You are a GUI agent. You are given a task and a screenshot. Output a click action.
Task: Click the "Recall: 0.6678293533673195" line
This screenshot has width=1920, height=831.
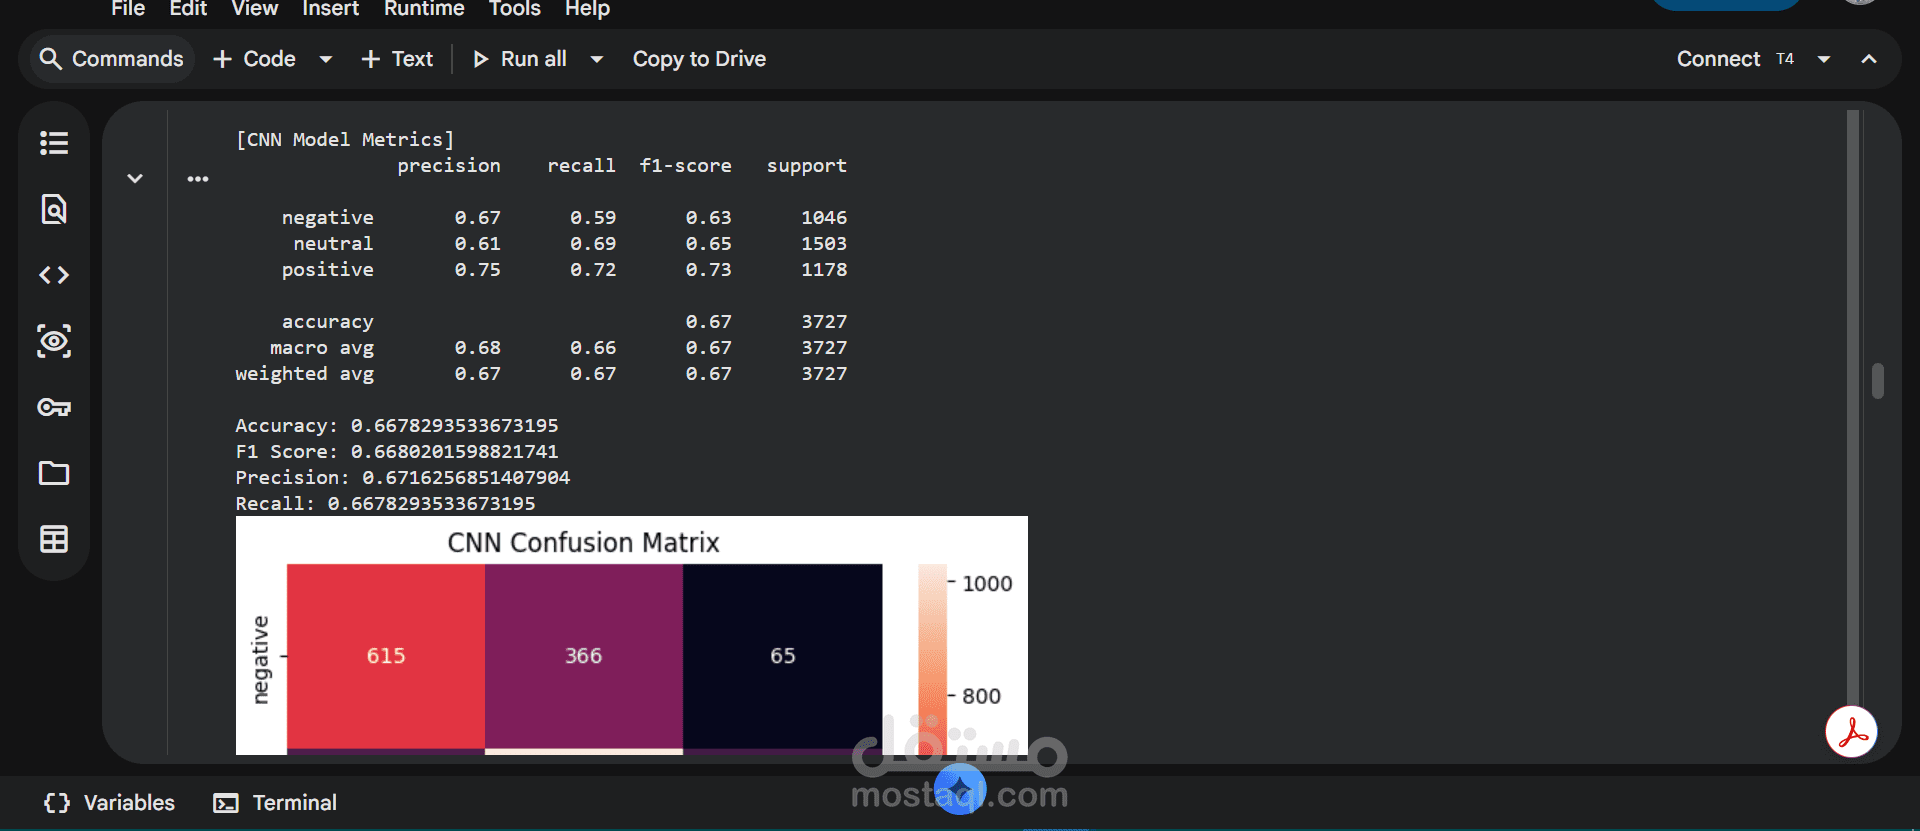[385, 504]
